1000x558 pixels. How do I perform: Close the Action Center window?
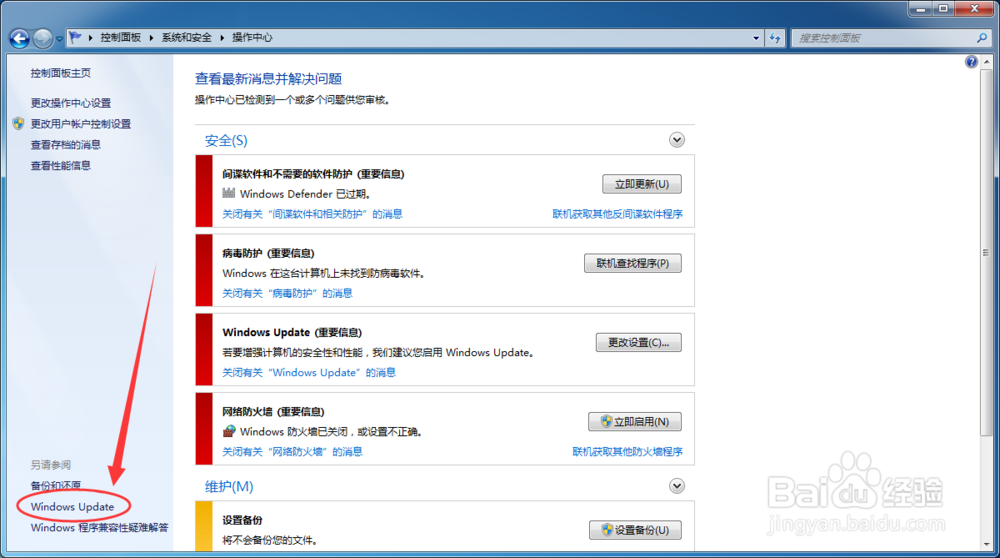coord(974,9)
